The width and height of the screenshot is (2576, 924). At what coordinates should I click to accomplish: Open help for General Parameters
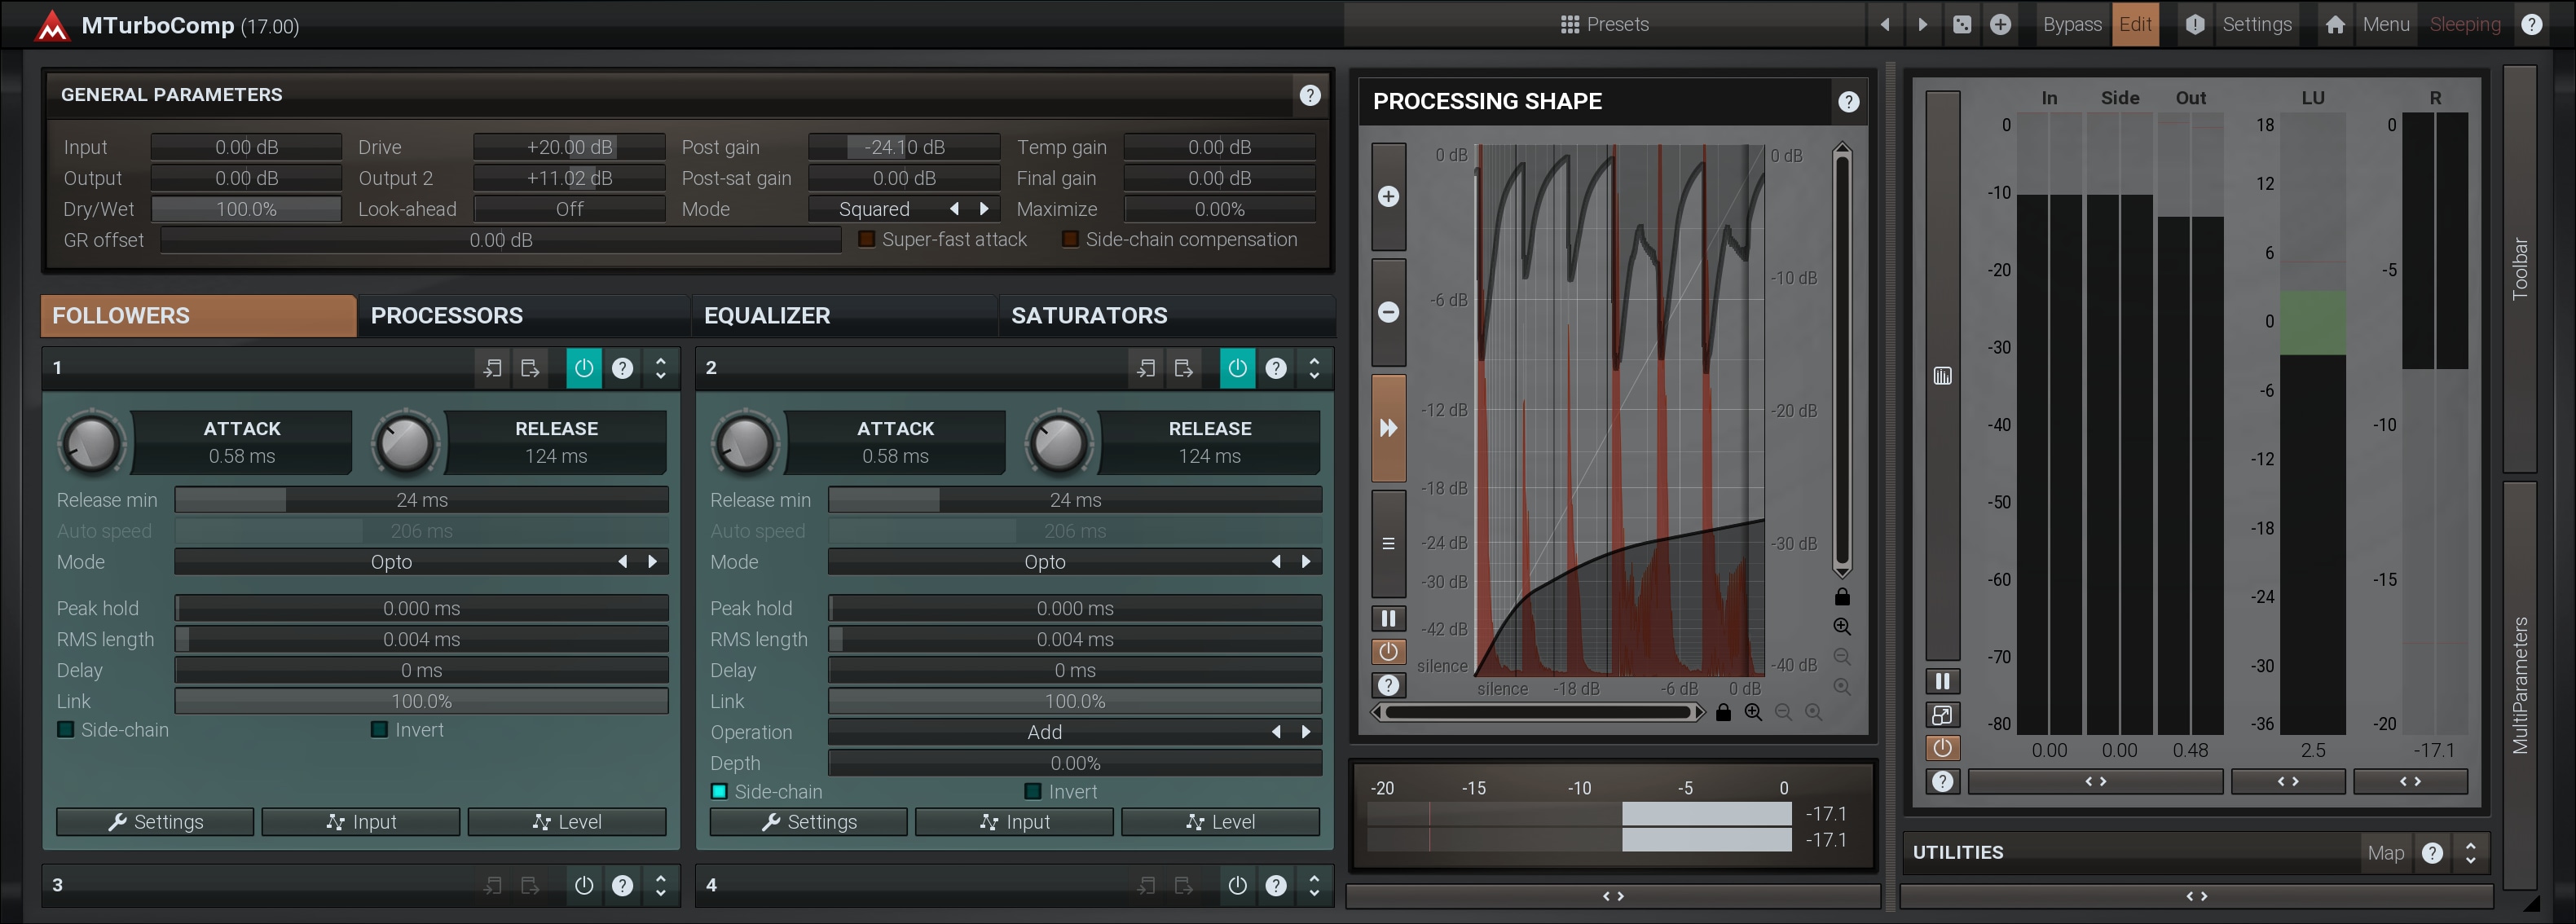(x=1309, y=95)
